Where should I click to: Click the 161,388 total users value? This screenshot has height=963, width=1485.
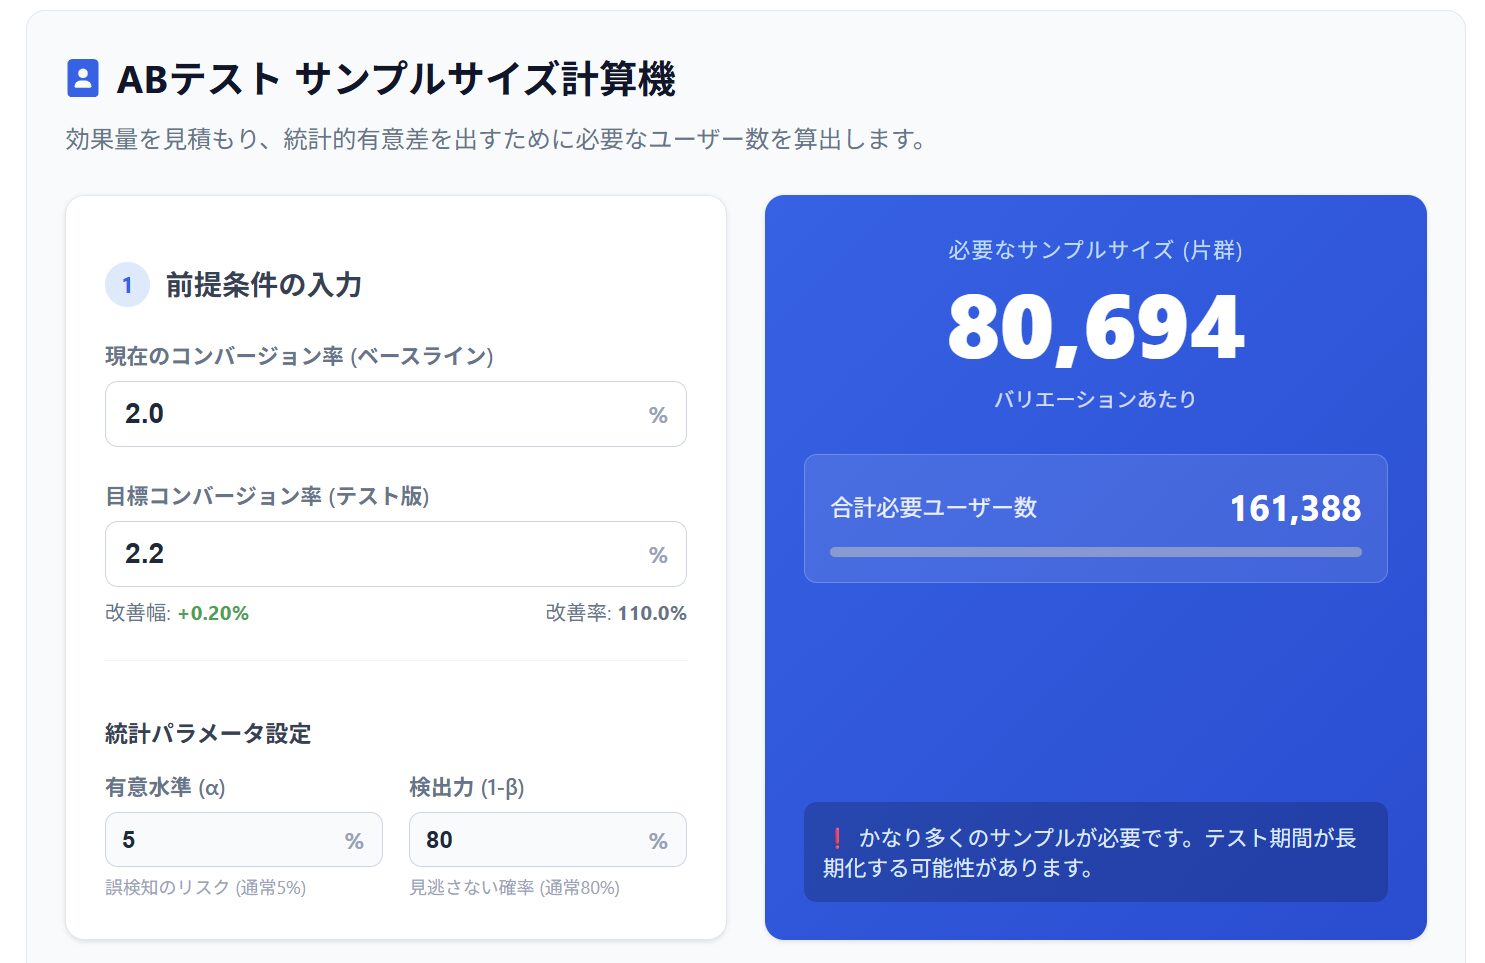[x=1294, y=508]
